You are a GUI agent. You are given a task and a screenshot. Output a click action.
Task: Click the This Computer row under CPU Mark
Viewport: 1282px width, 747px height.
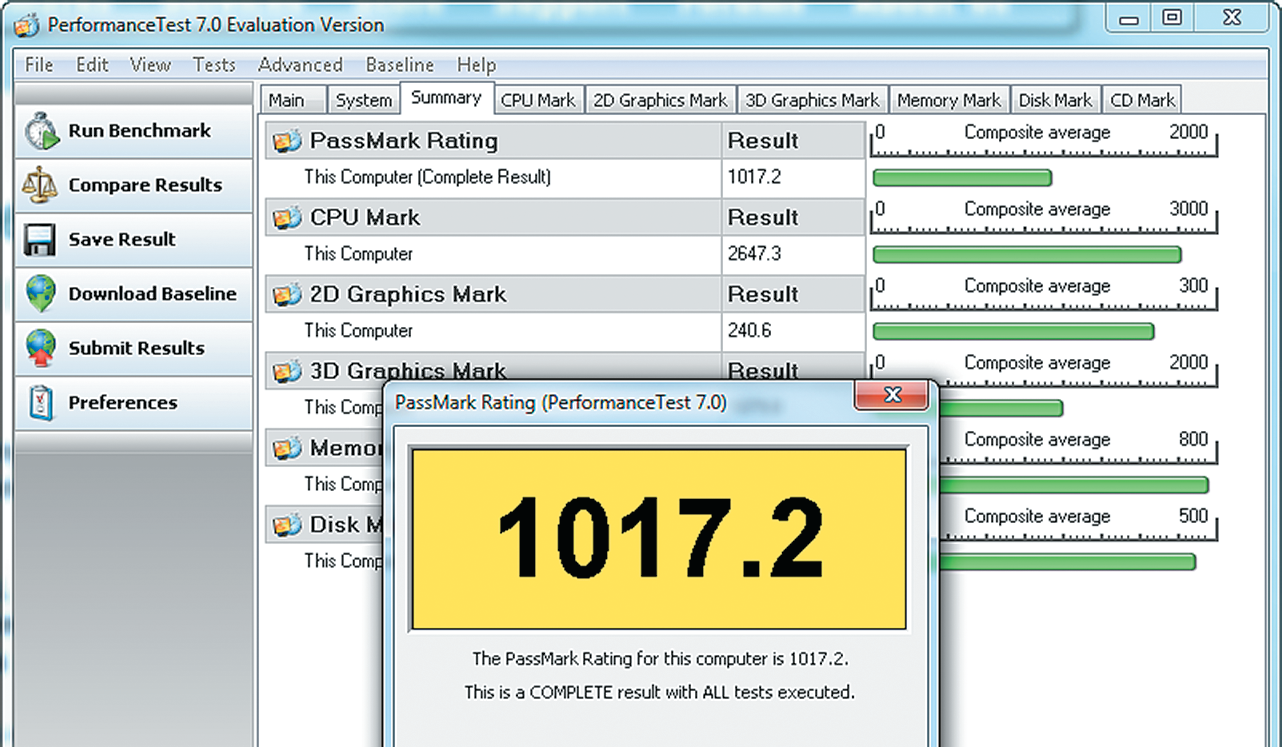point(565,255)
